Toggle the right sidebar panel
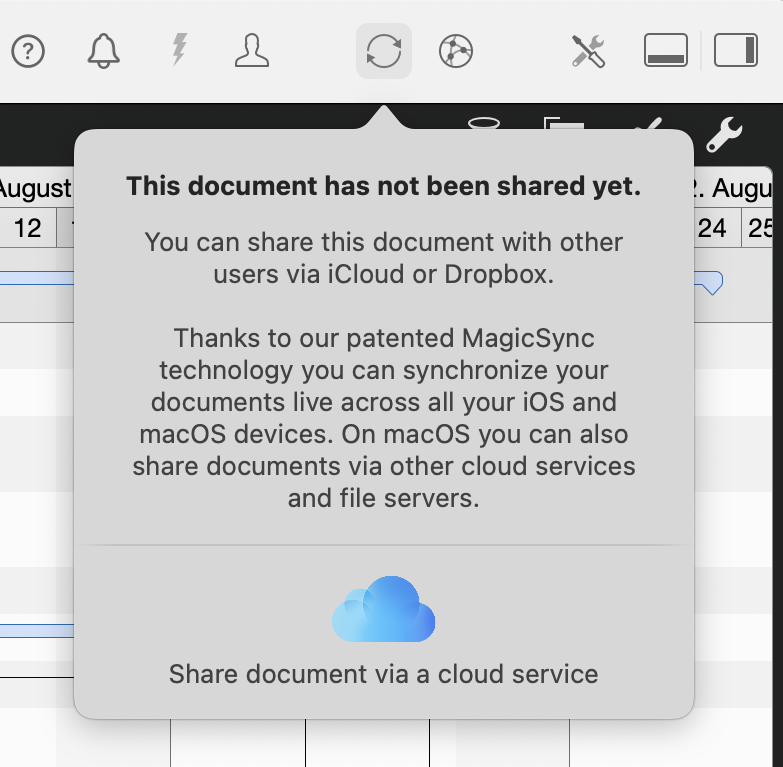The width and height of the screenshot is (783, 767). tap(736, 50)
